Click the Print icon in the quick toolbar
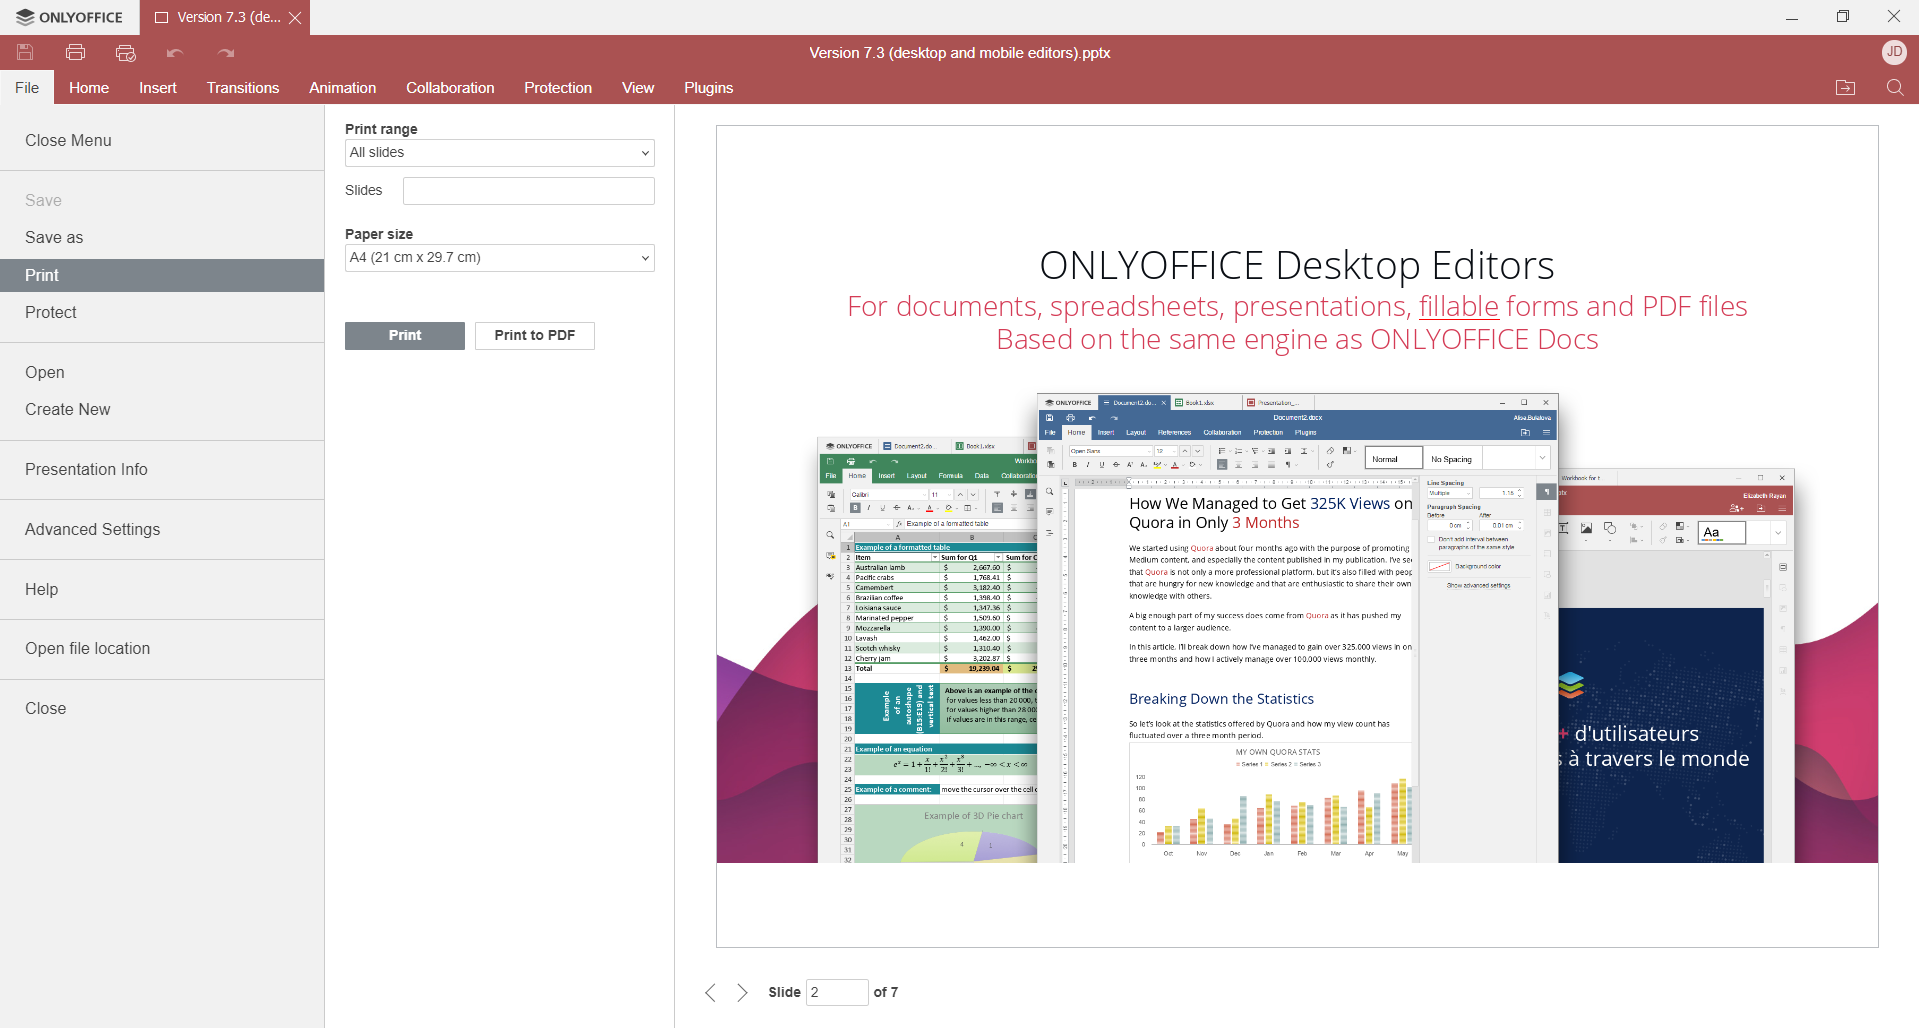Image resolution: width=1919 pixels, height=1028 pixels. (75, 53)
